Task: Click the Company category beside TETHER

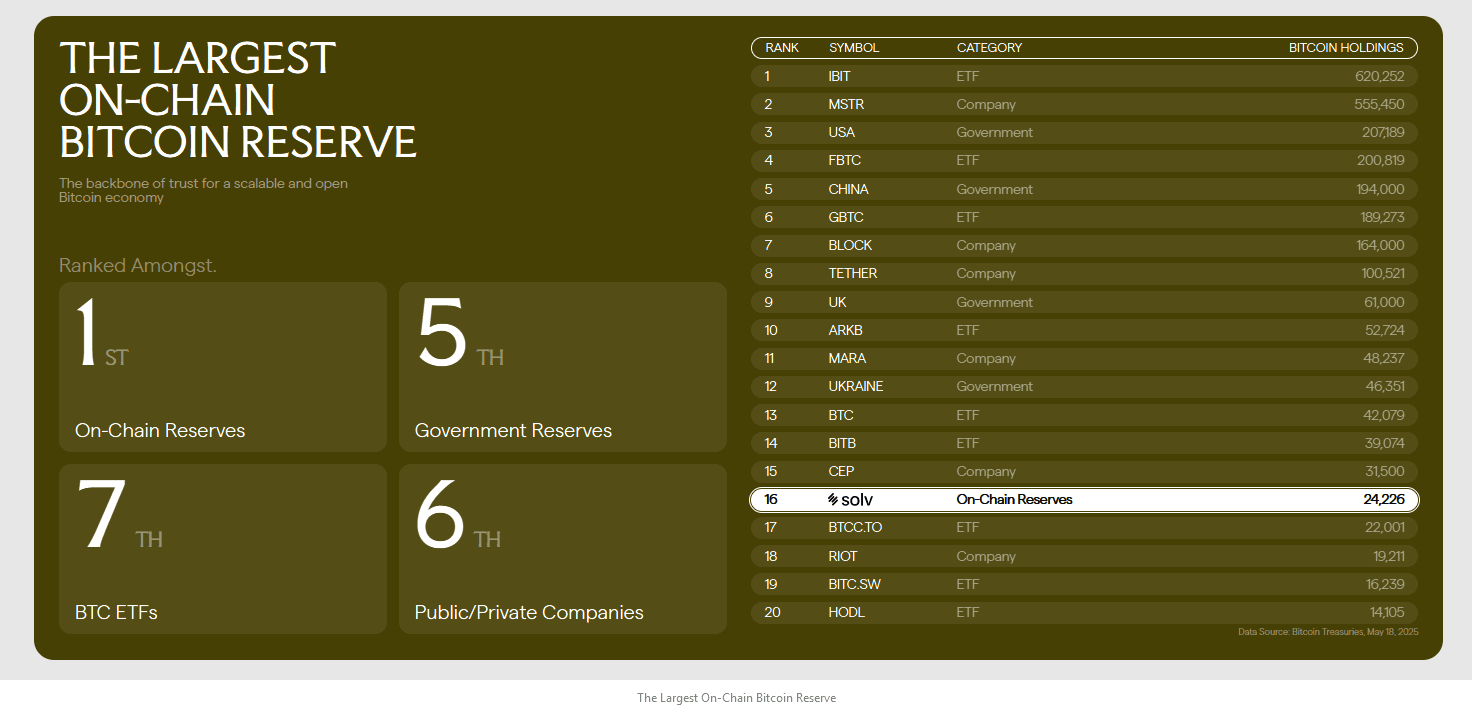Action: click(x=986, y=273)
